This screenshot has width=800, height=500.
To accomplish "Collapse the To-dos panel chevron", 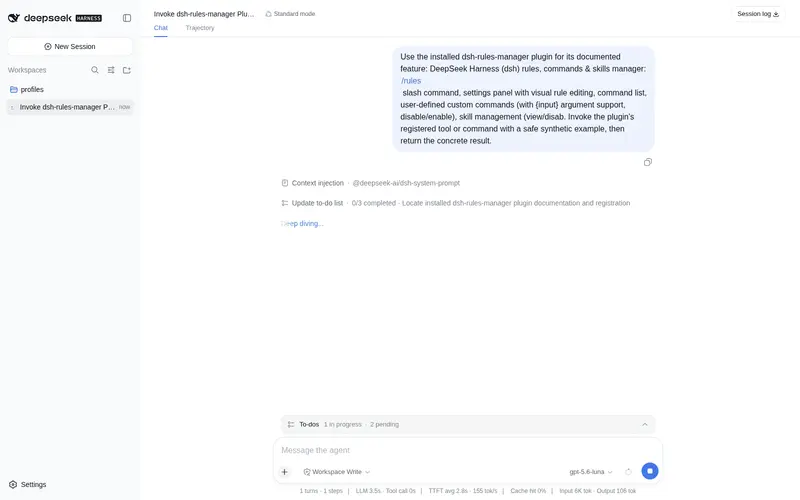I will [644, 424].
